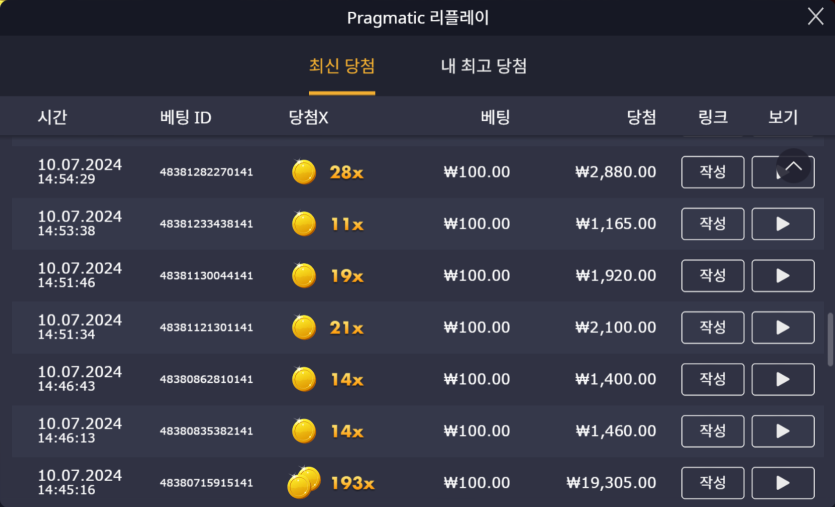This screenshot has height=507, width=835.
Task: Close the Pragmatic 리플레이 dialog
Action: pyautogui.click(x=815, y=16)
